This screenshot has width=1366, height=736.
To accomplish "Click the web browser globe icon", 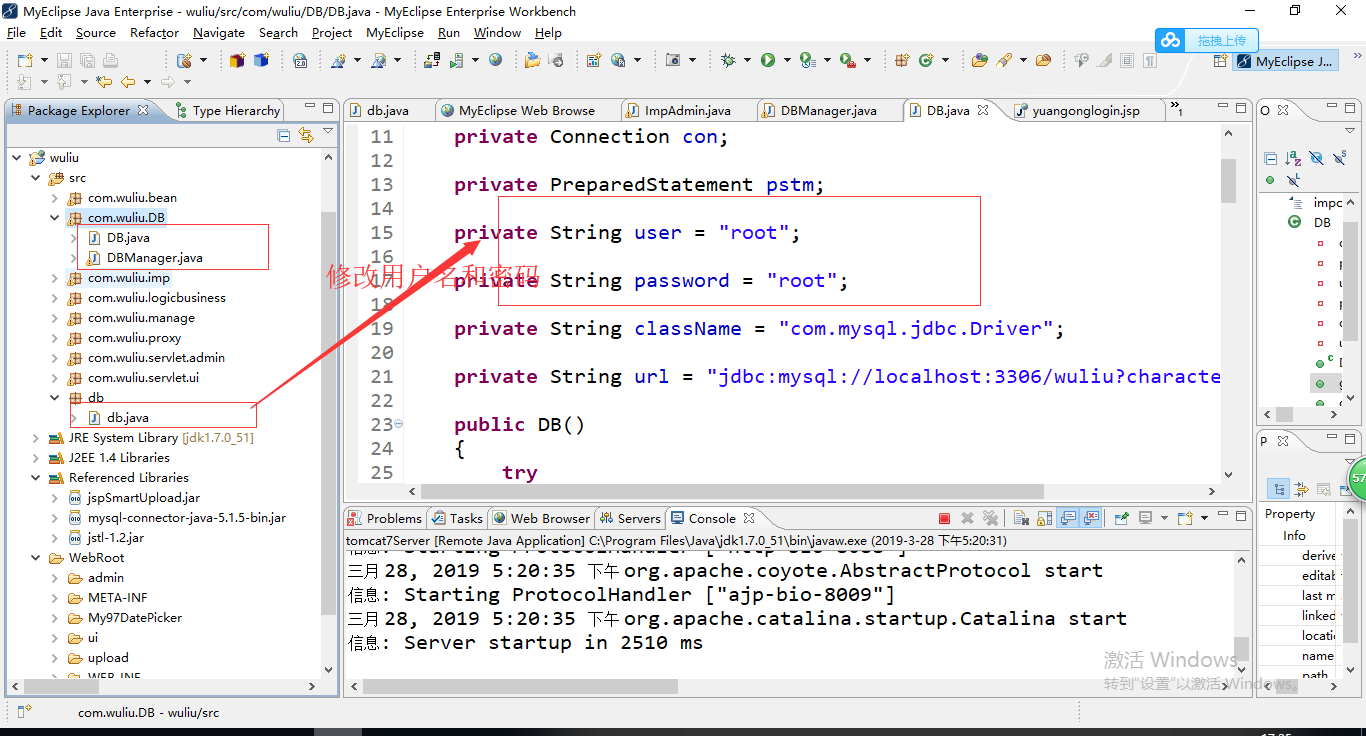I will click(496, 60).
